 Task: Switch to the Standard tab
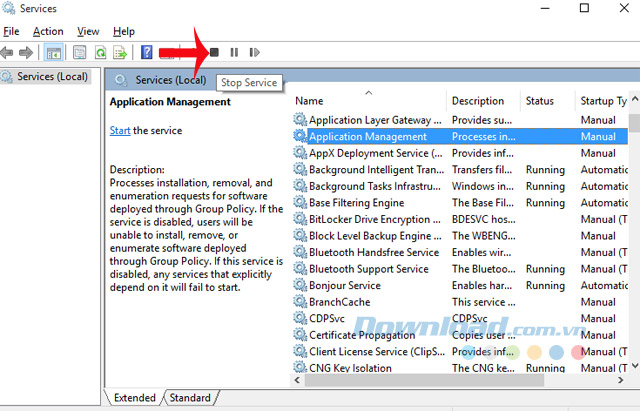(x=190, y=398)
